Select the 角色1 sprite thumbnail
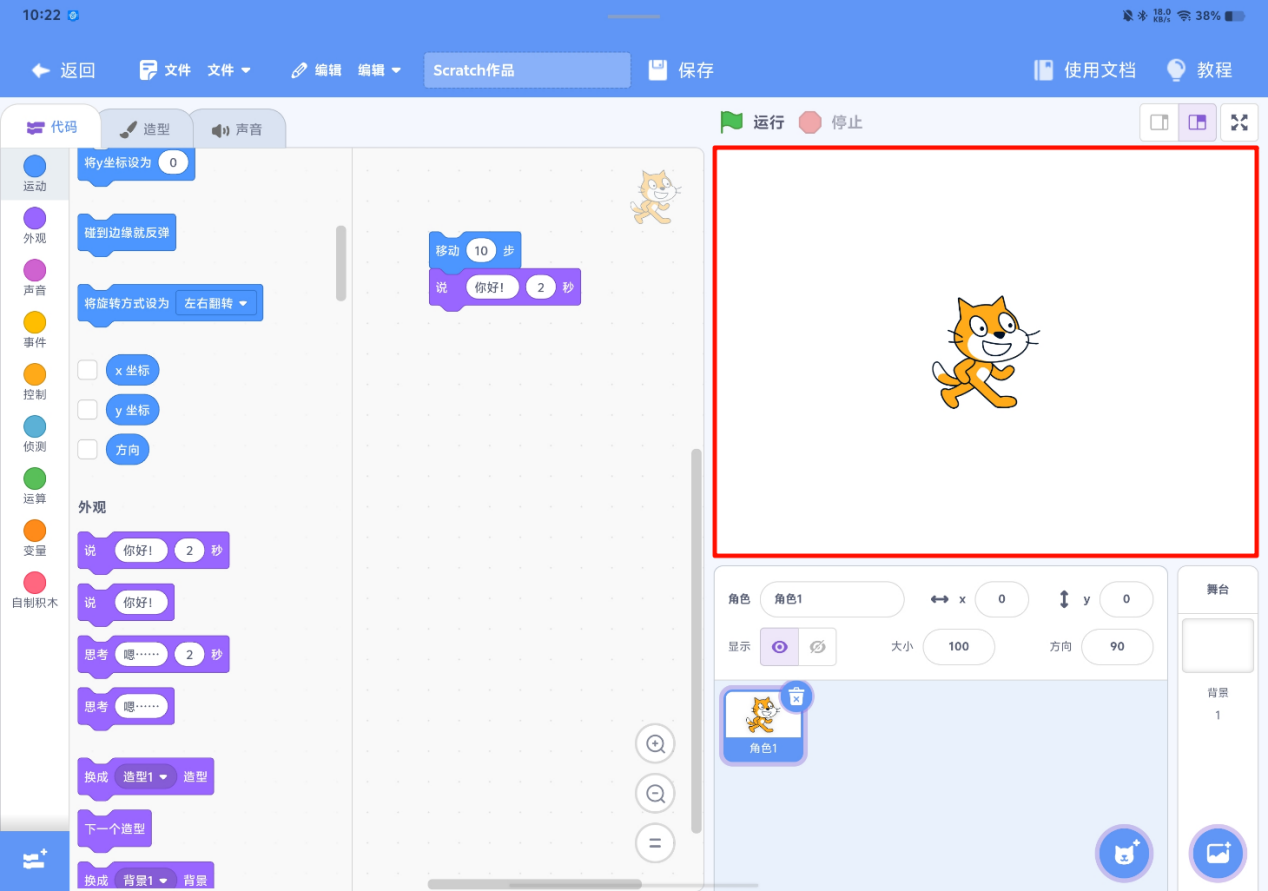Screen dimensions: 1268x891 click(762, 722)
